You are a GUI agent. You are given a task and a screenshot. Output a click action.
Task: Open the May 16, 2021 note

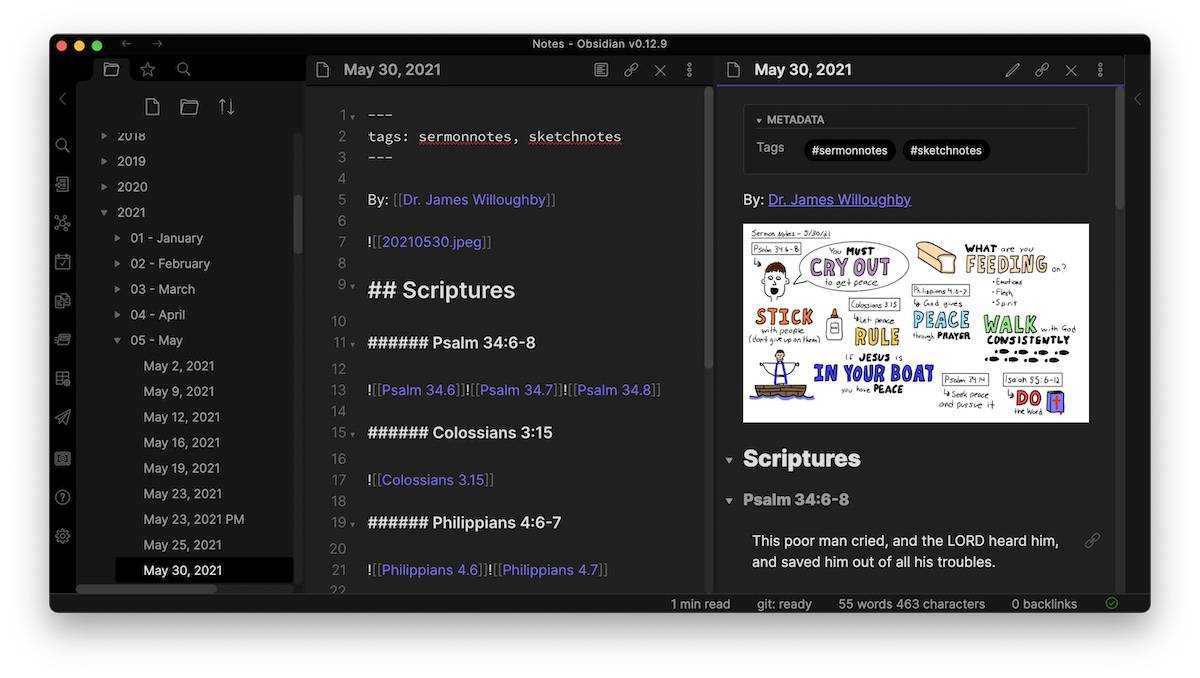182,442
